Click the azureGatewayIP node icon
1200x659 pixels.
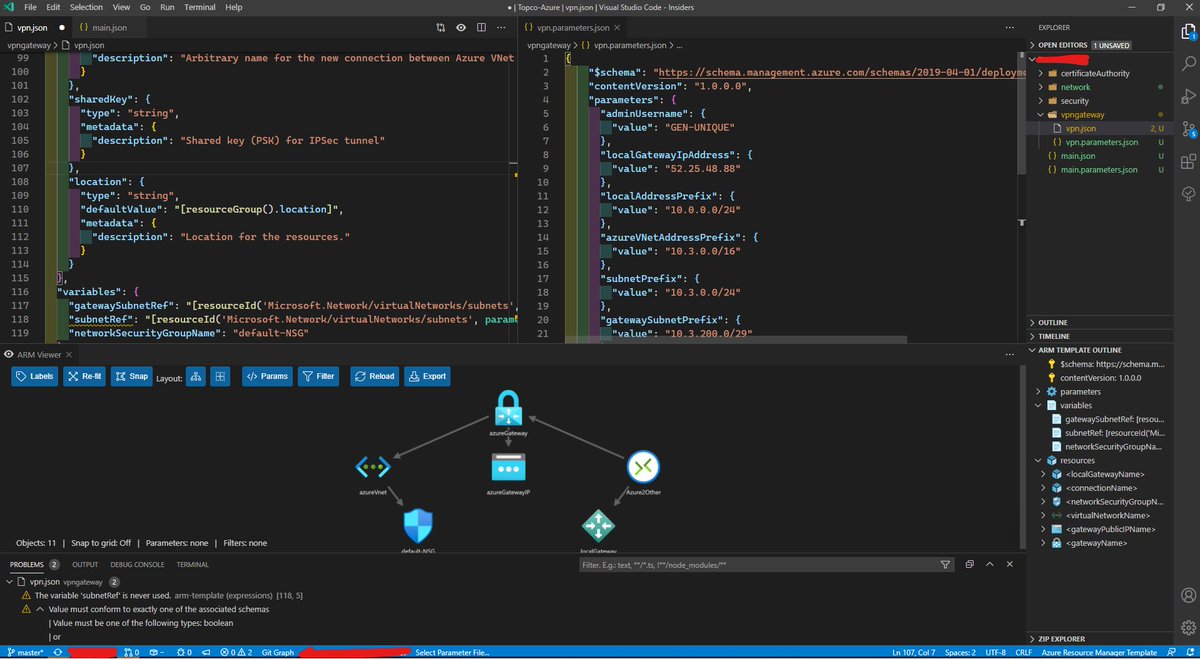[x=508, y=467]
